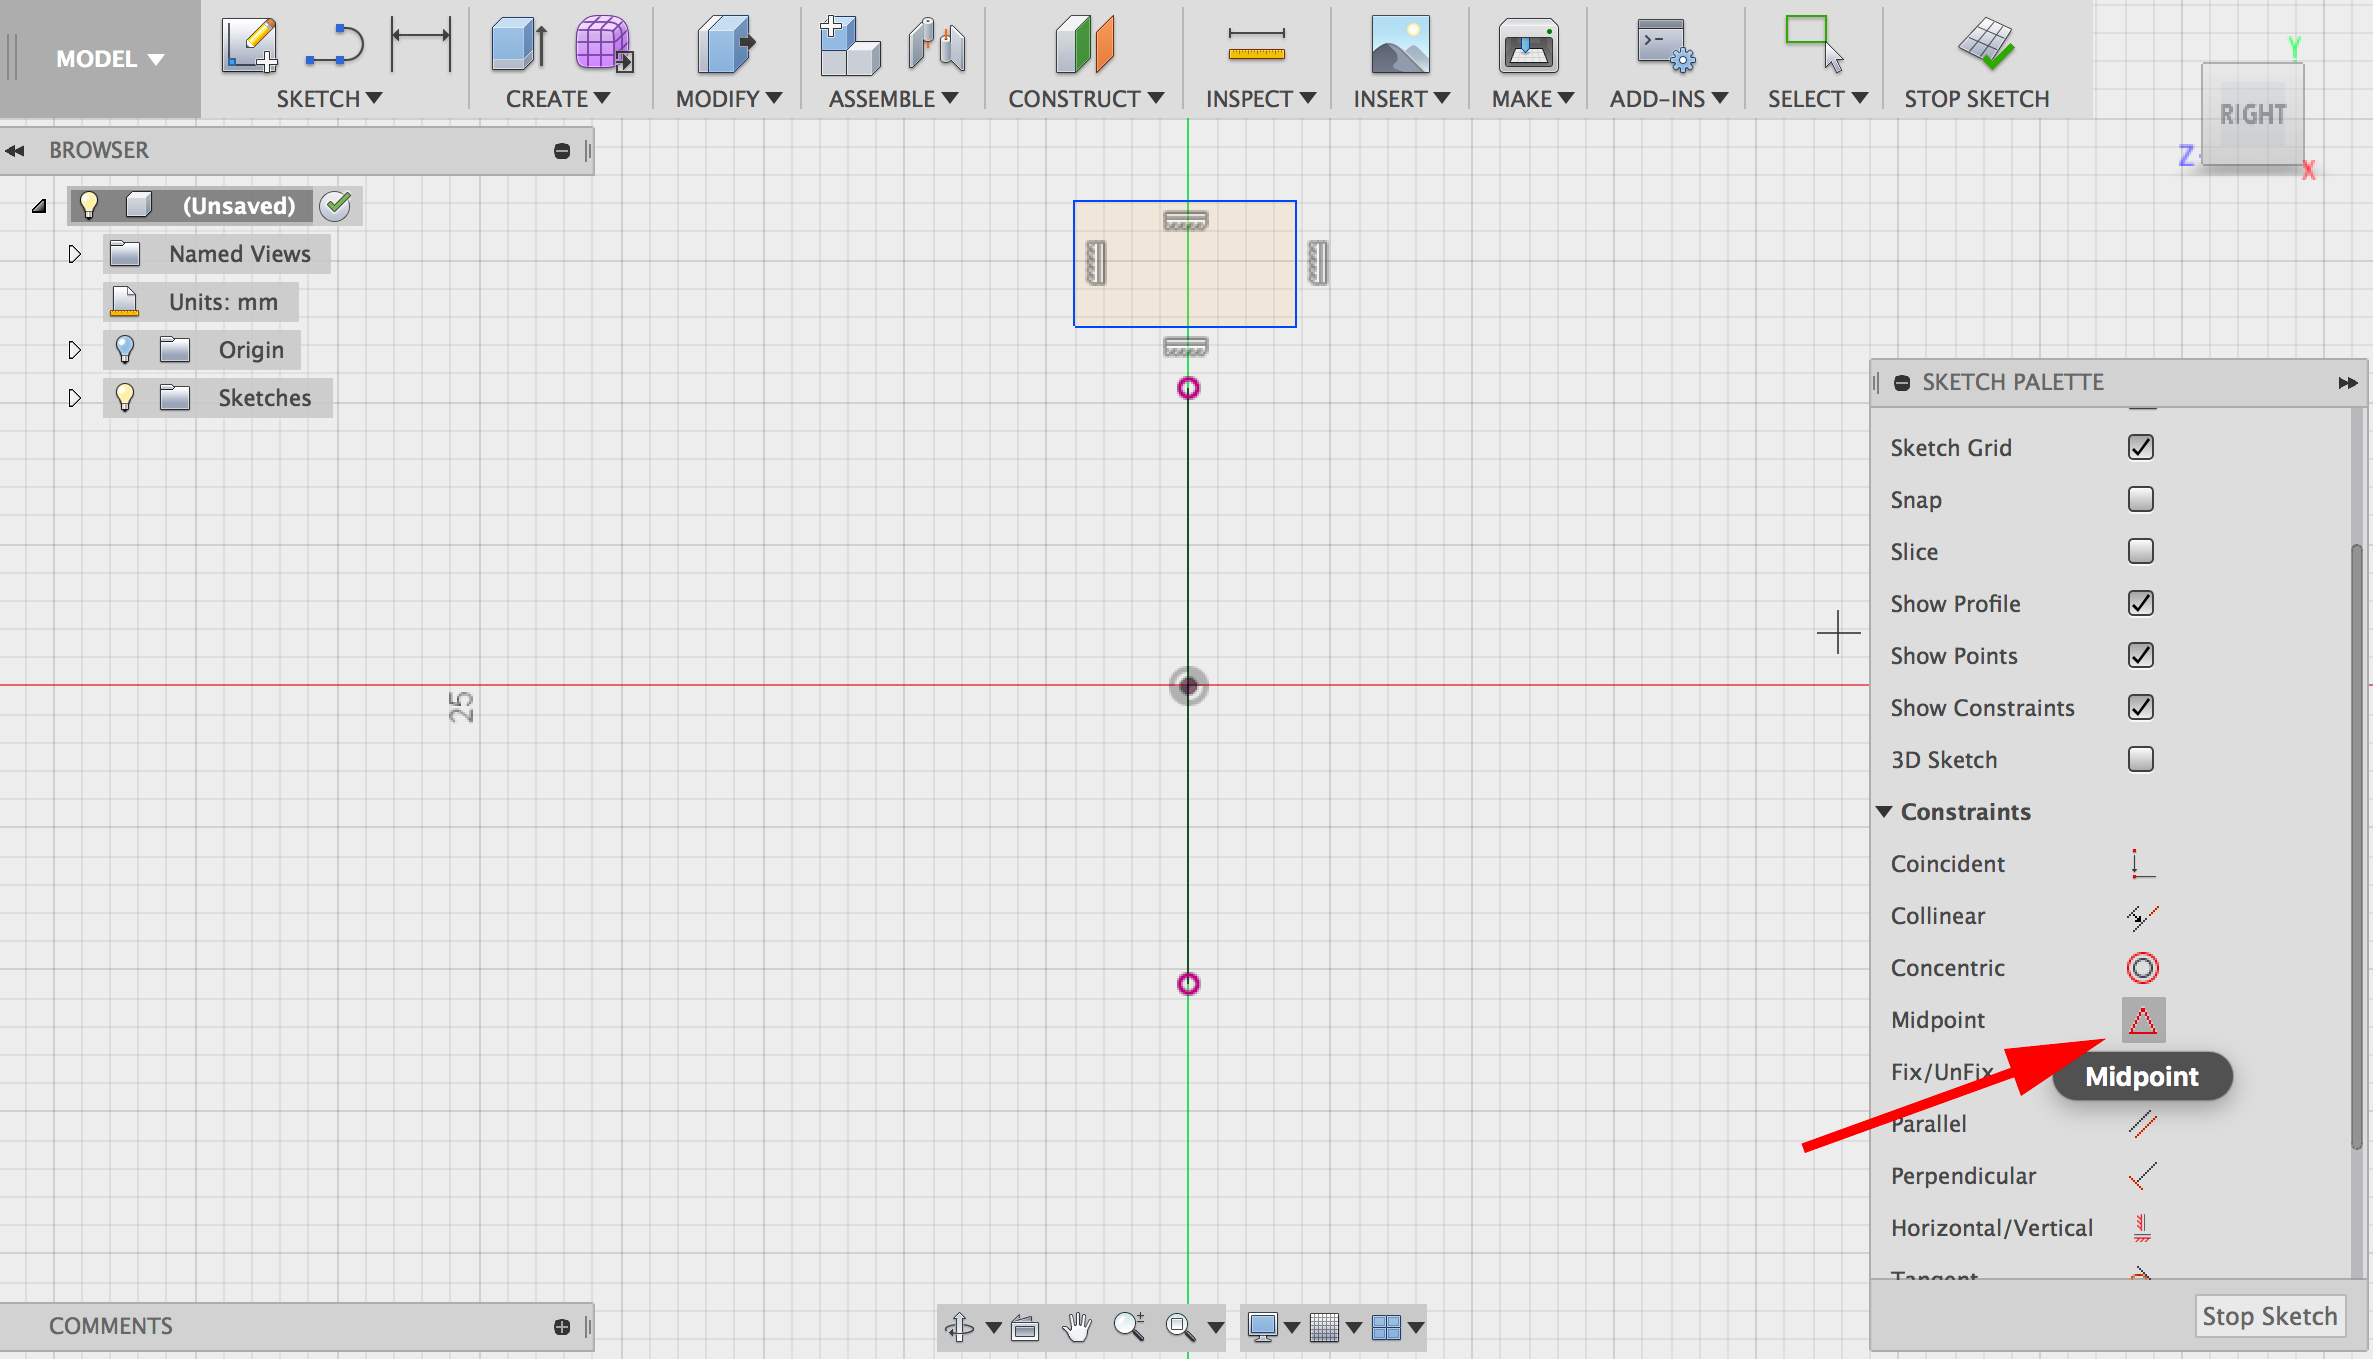Open the Display Settings dropdown arrow
This screenshot has height=1359, width=2373.
(1292, 1328)
